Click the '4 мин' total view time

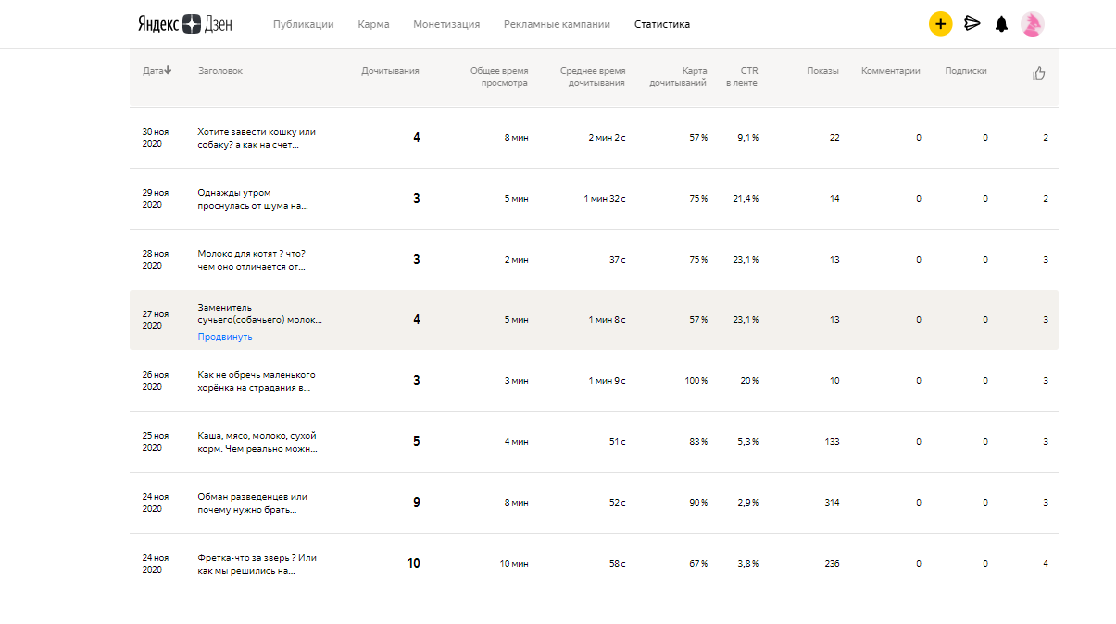click(x=517, y=442)
